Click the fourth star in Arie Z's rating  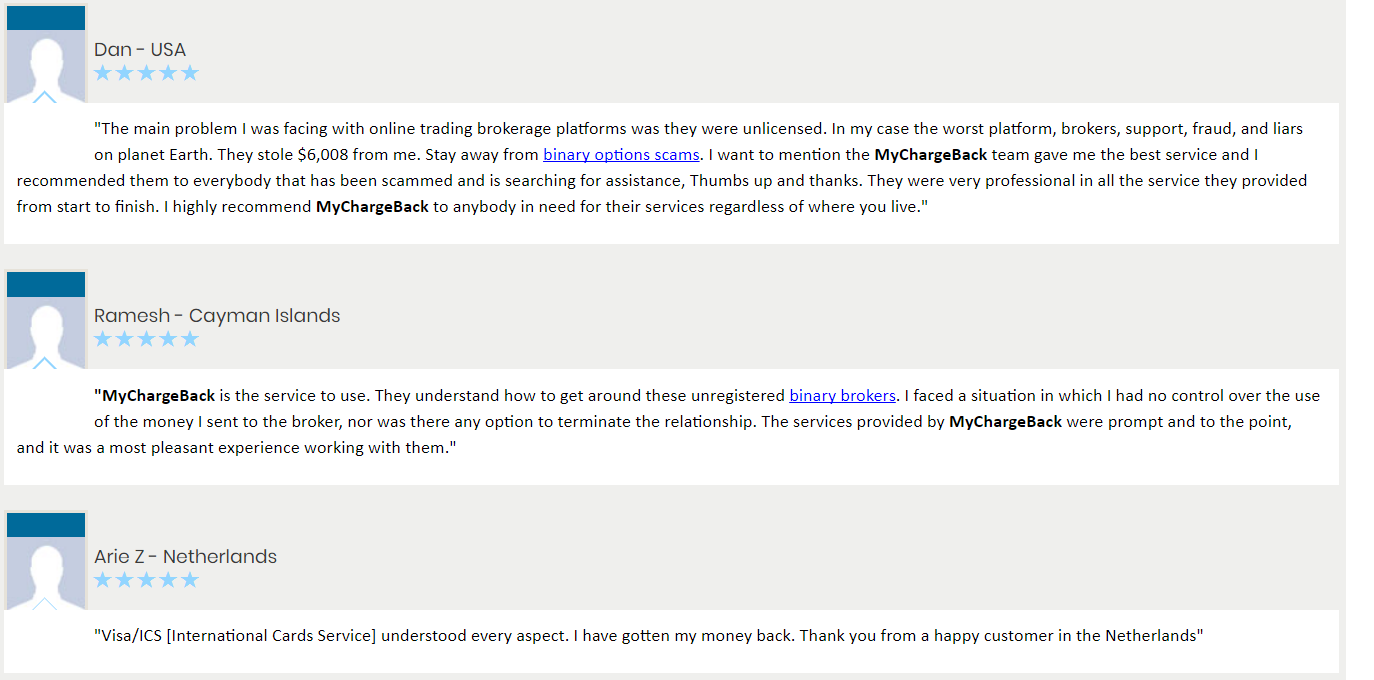click(168, 580)
